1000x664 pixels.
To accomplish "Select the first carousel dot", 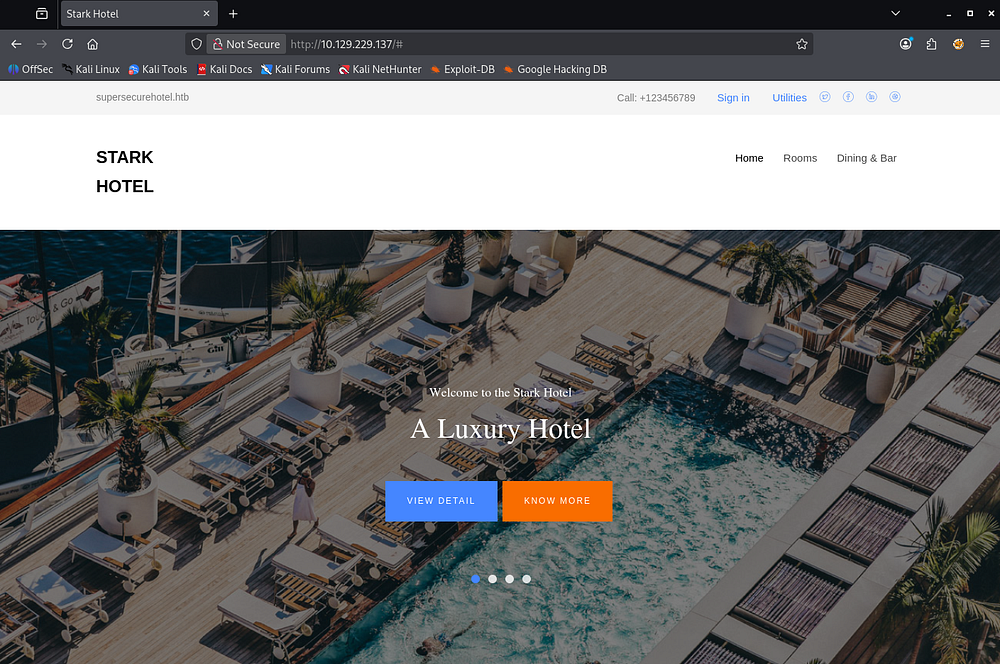I will pyautogui.click(x=476, y=579).
